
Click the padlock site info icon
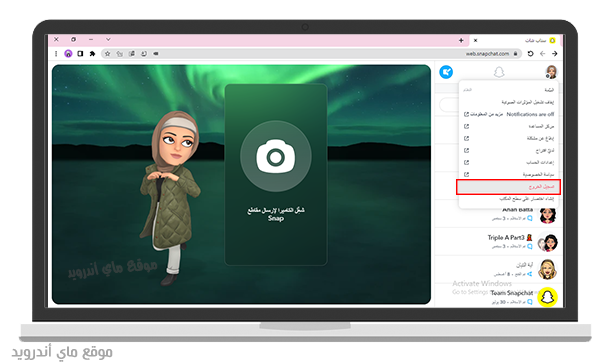tap(515, 54)
